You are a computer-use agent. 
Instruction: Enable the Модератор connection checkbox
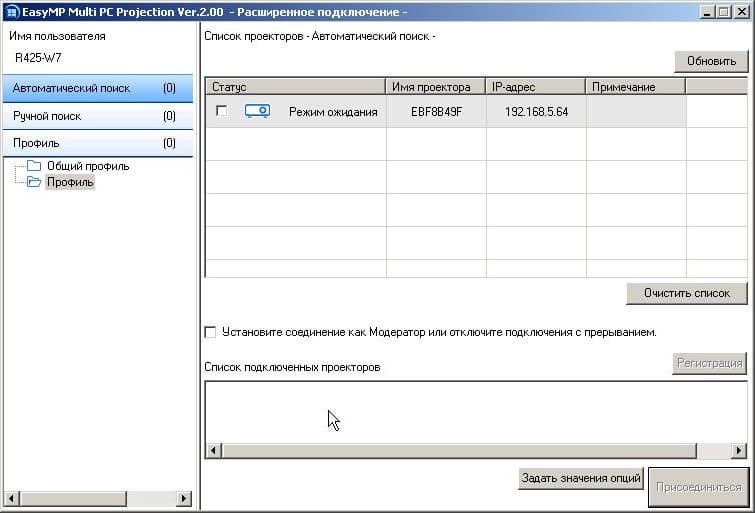click(210, 332)
